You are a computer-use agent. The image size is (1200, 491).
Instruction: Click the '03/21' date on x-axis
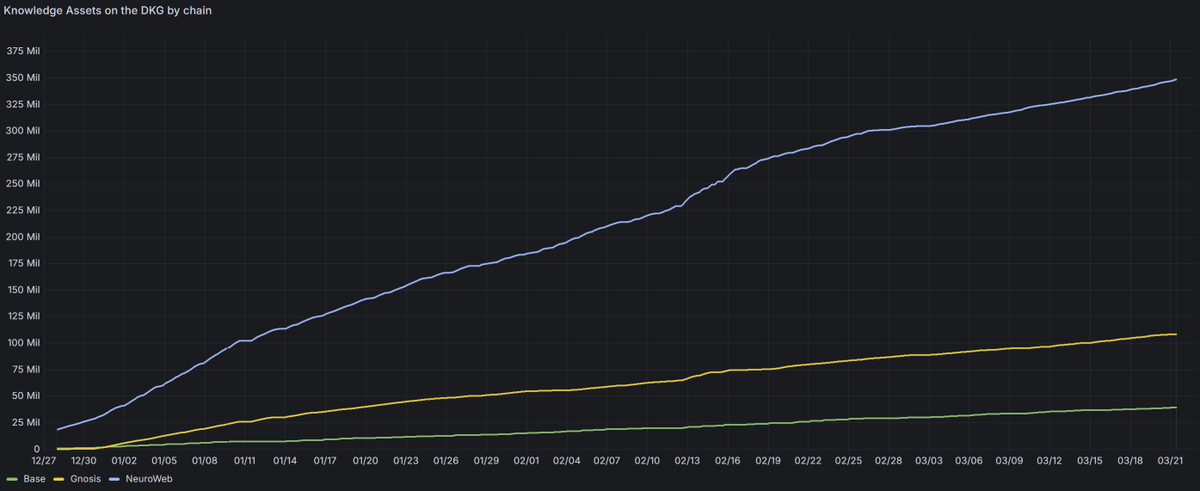(x=1171, y=461)
